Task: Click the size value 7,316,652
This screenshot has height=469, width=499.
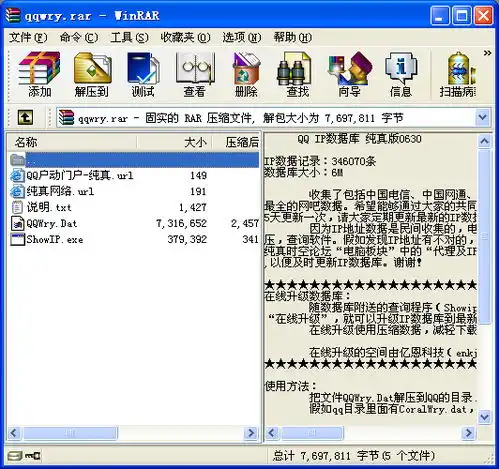Action: pos(182,223)
